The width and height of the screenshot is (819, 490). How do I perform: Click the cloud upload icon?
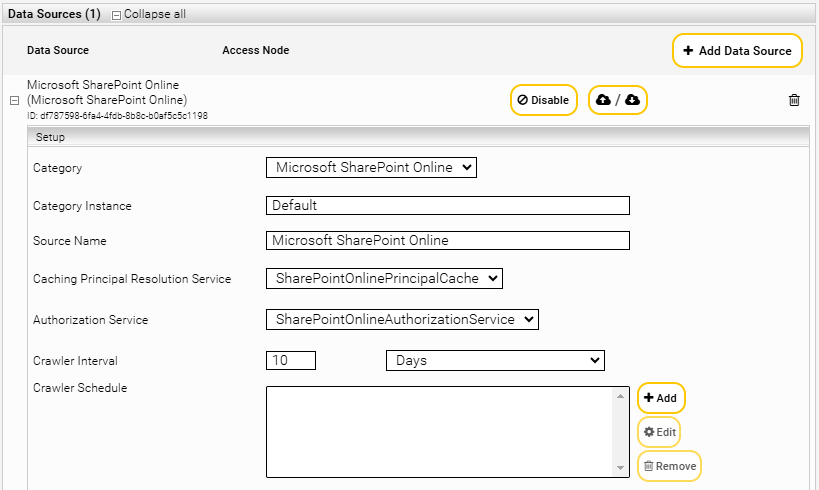pyautogui.click(x=603, y=100)
